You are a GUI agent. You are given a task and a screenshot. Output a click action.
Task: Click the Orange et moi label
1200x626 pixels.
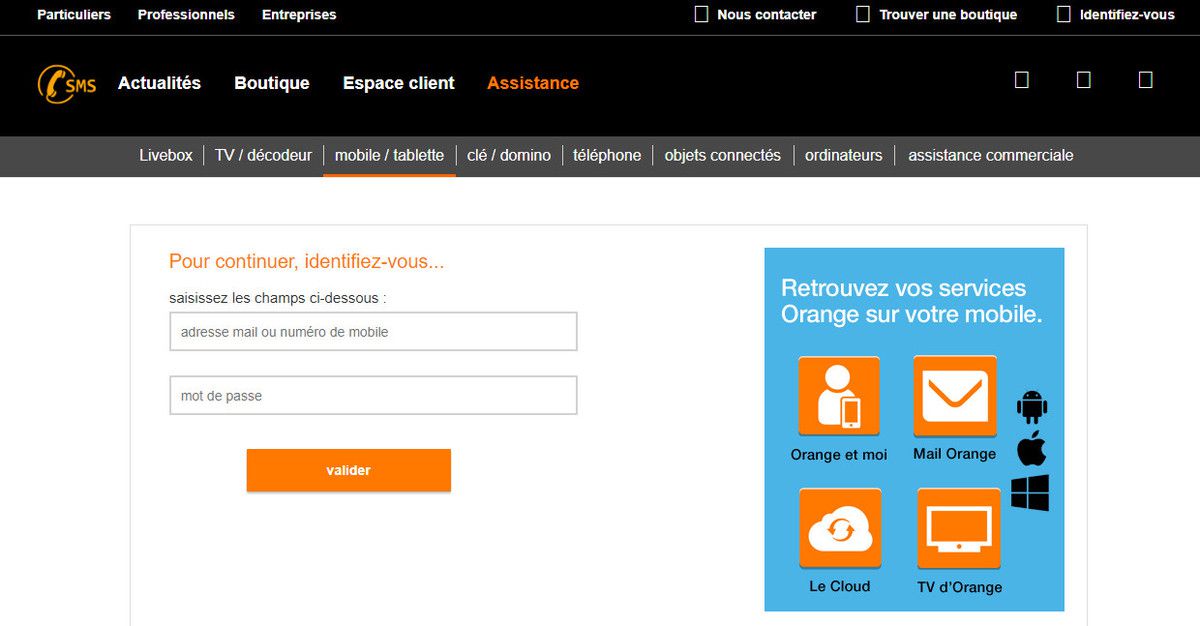coord(839,454)
